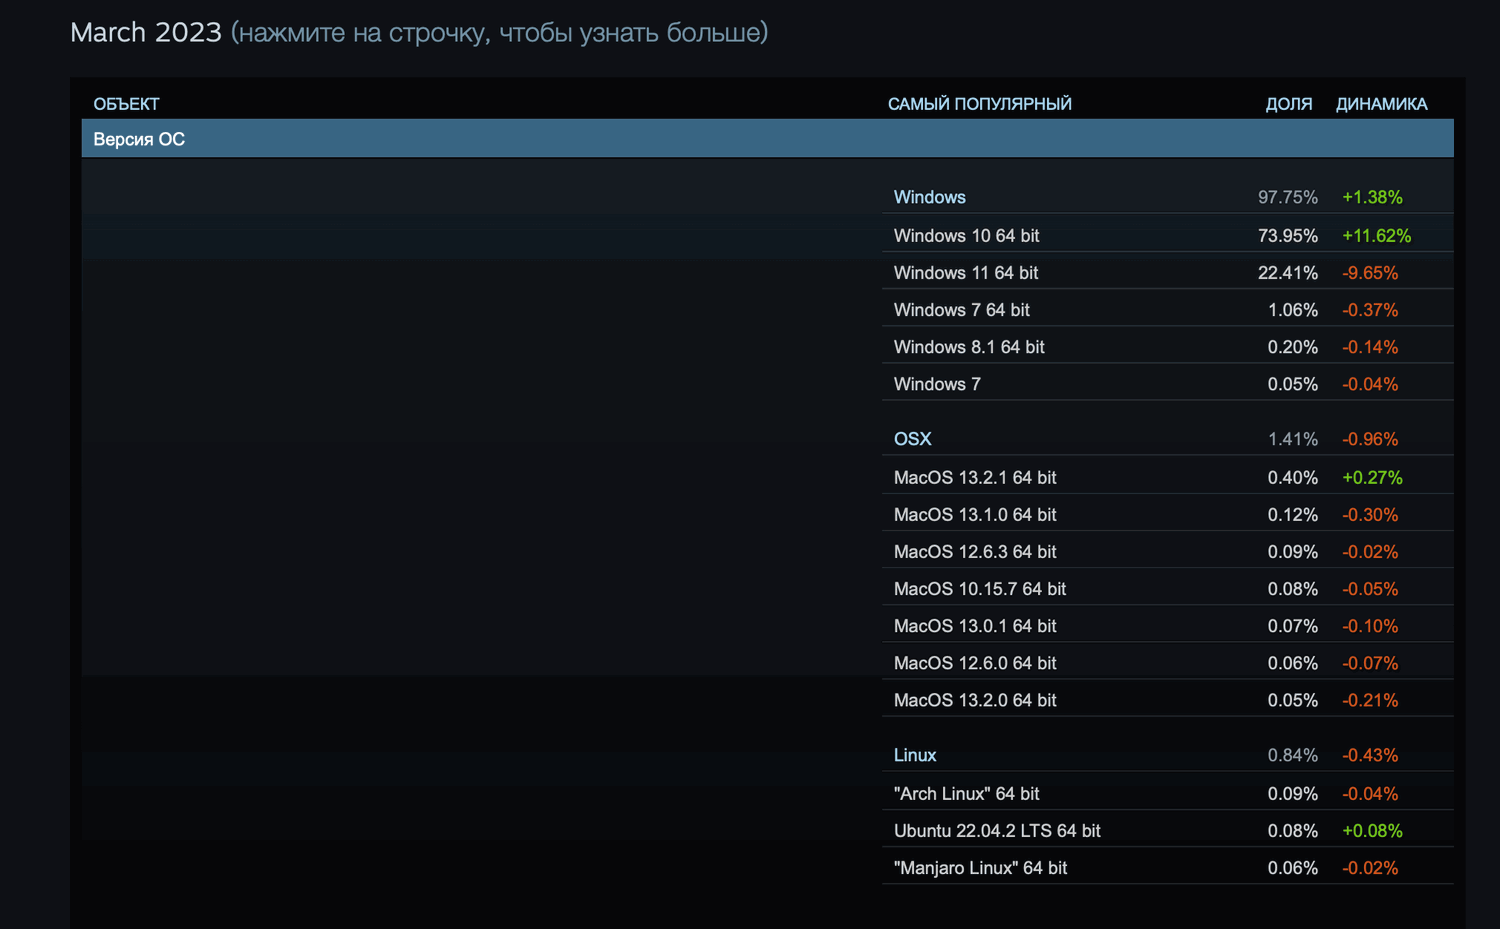Screen dimensions: 1500x929
Task: Select the OSX total change "-0.96%"
Action: click(1370, 439)
